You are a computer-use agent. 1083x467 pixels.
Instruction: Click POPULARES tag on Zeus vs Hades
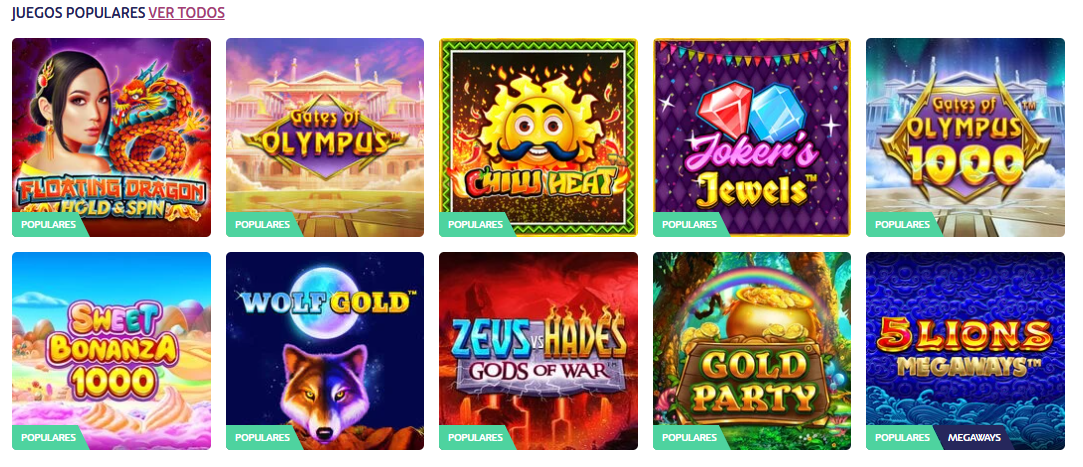475,437
